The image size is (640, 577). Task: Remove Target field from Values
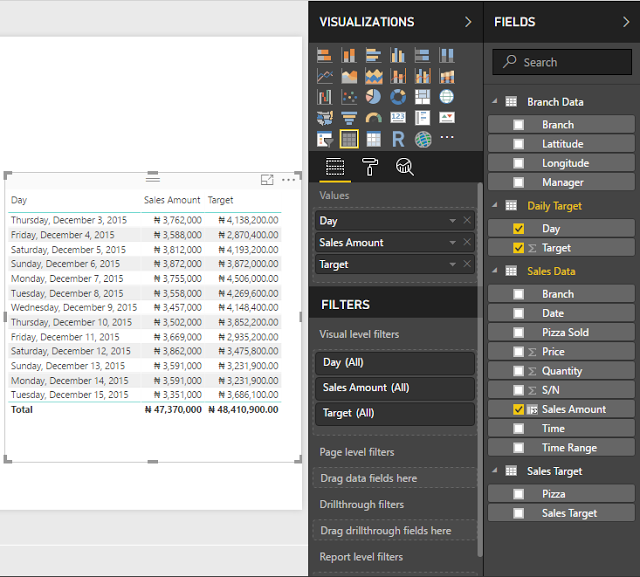[467, 264]
